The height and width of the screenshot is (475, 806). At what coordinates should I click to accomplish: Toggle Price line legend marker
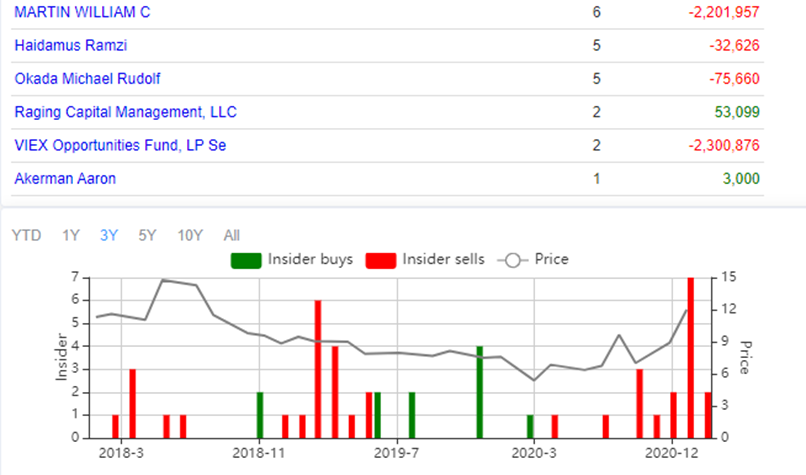coord(512,261)
